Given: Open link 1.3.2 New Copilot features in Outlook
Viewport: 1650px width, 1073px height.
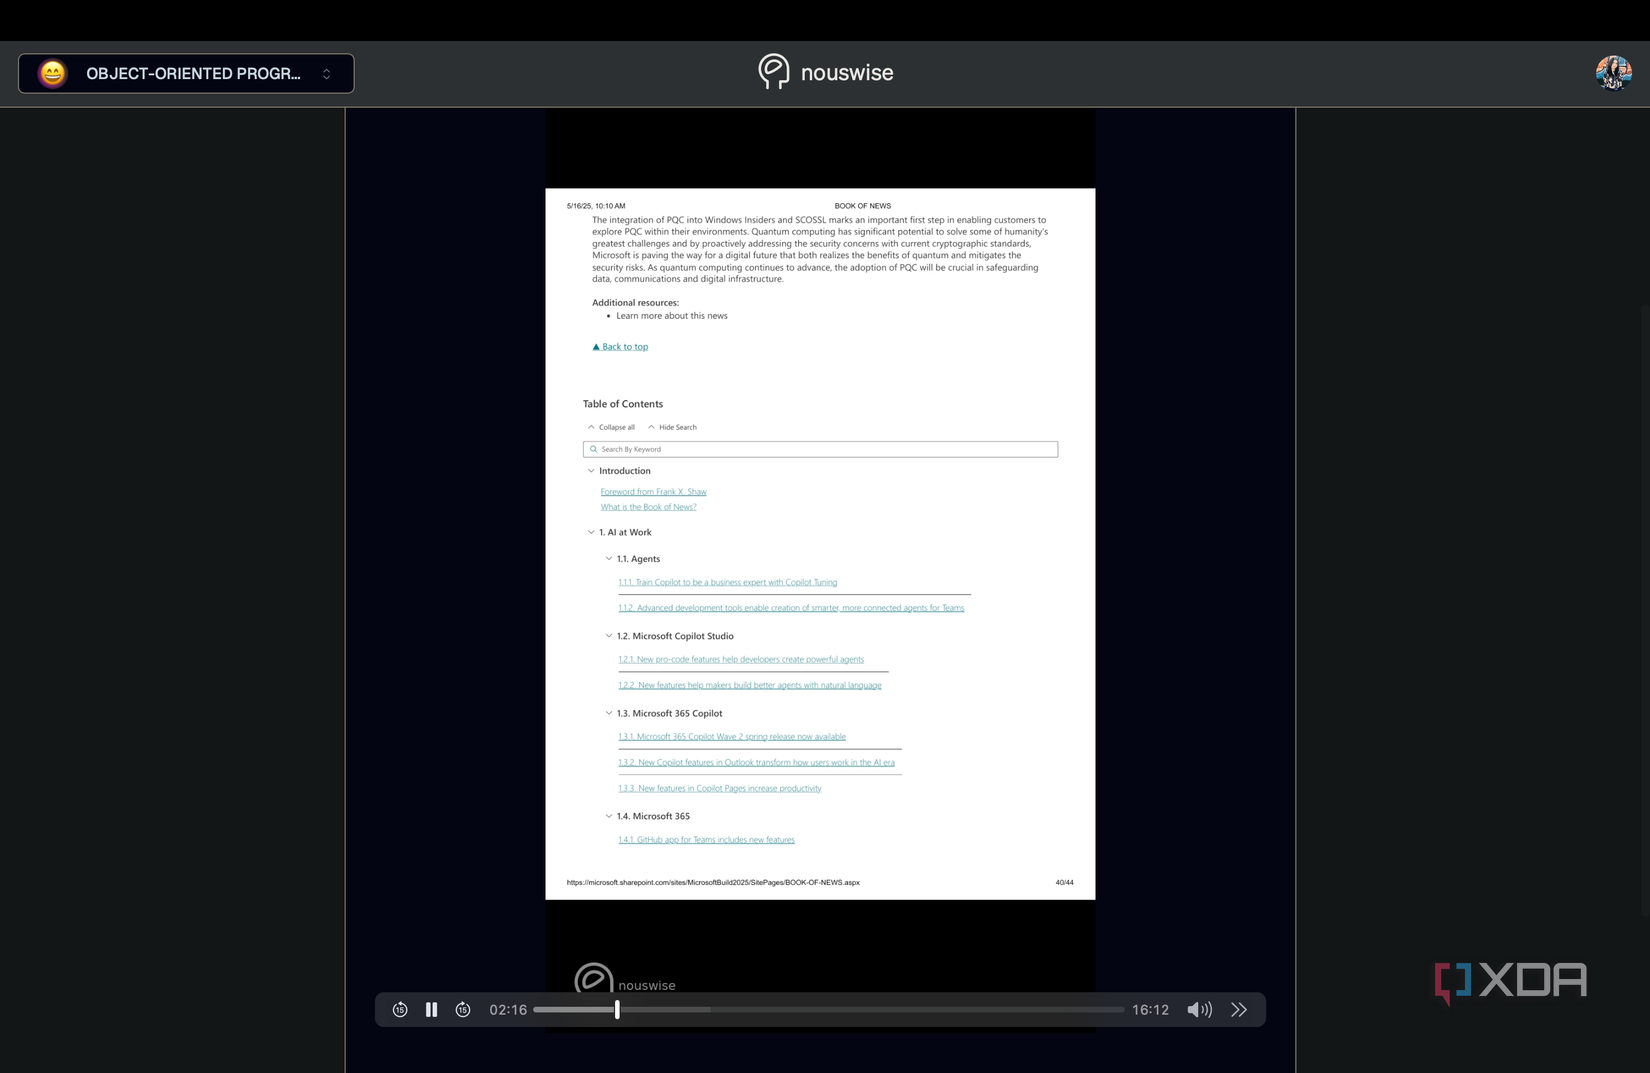Looking at the screenshot, I should coord(756,763).
